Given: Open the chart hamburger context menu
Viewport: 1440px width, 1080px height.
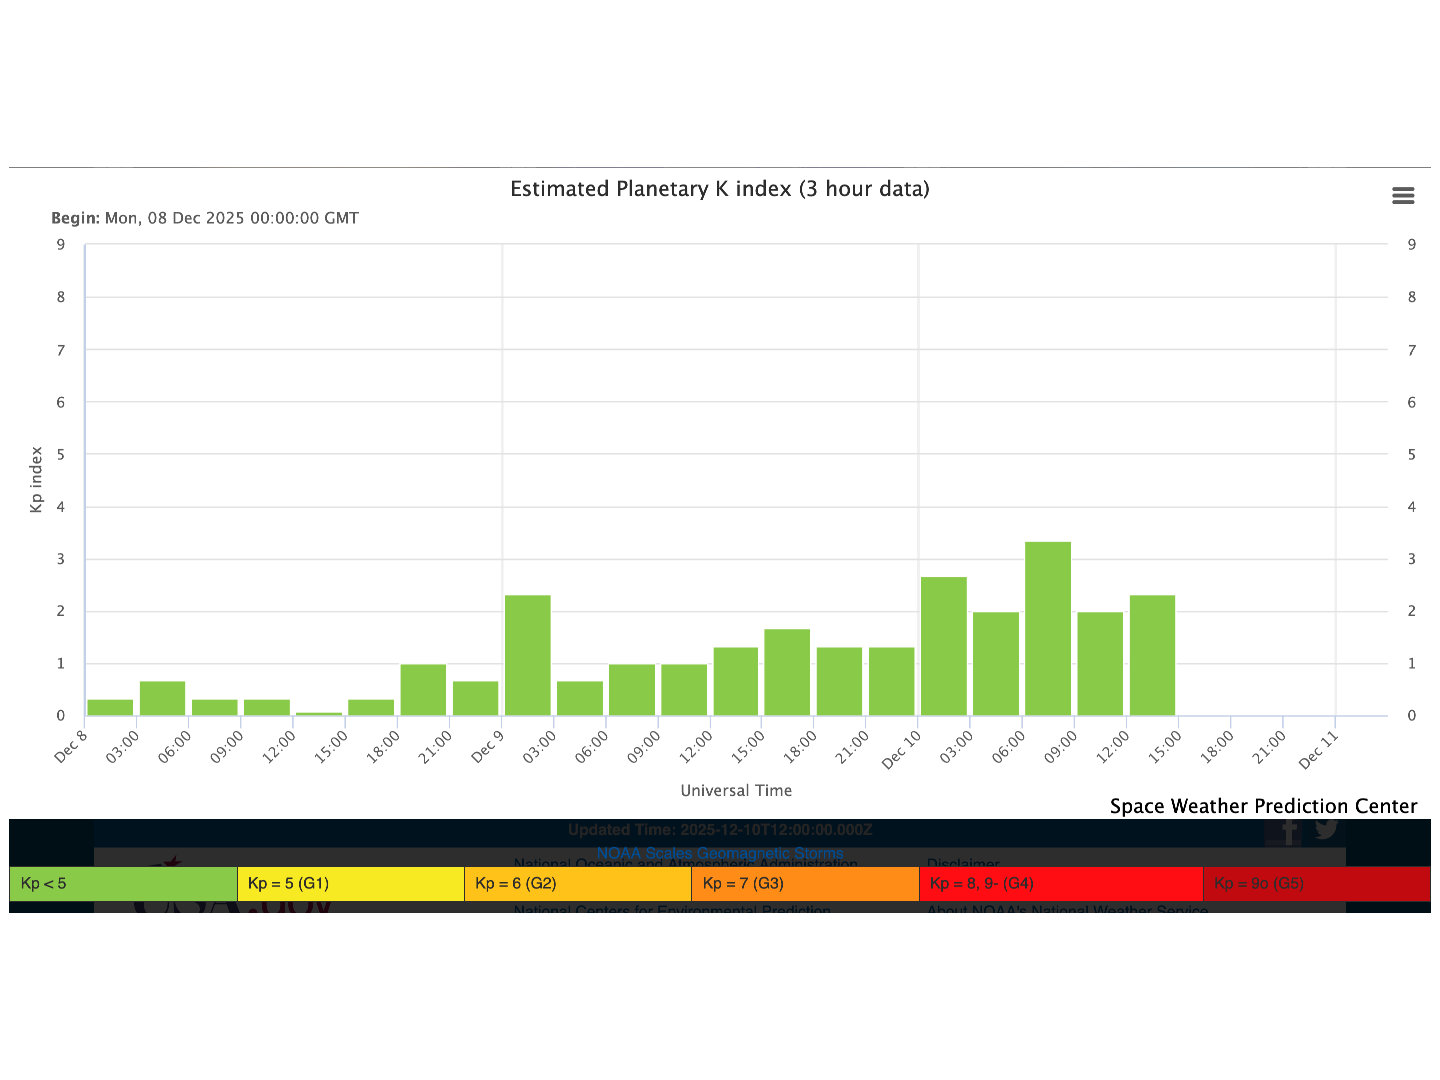Looking at the screenshot, I should pyautogui.click(x=1403, y=196).
